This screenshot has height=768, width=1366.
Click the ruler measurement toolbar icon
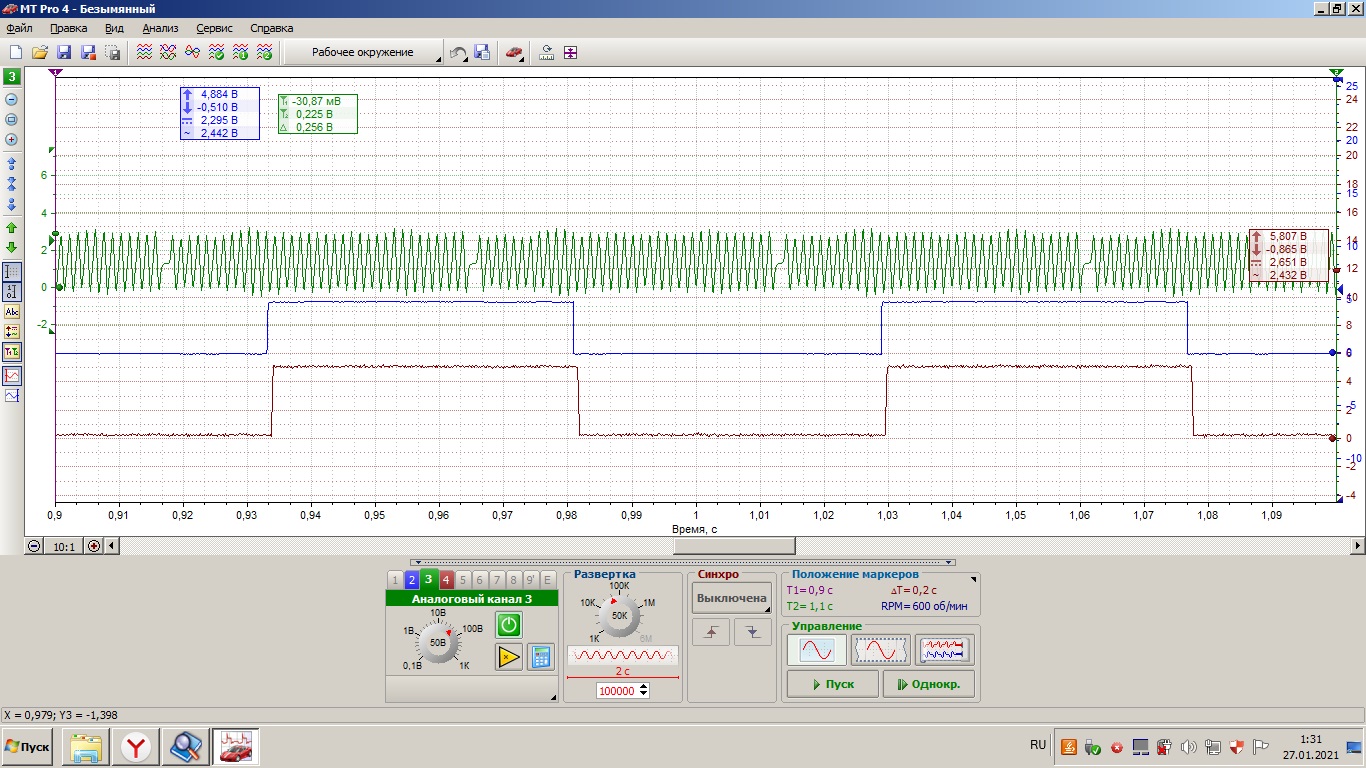tap(547, 52)
